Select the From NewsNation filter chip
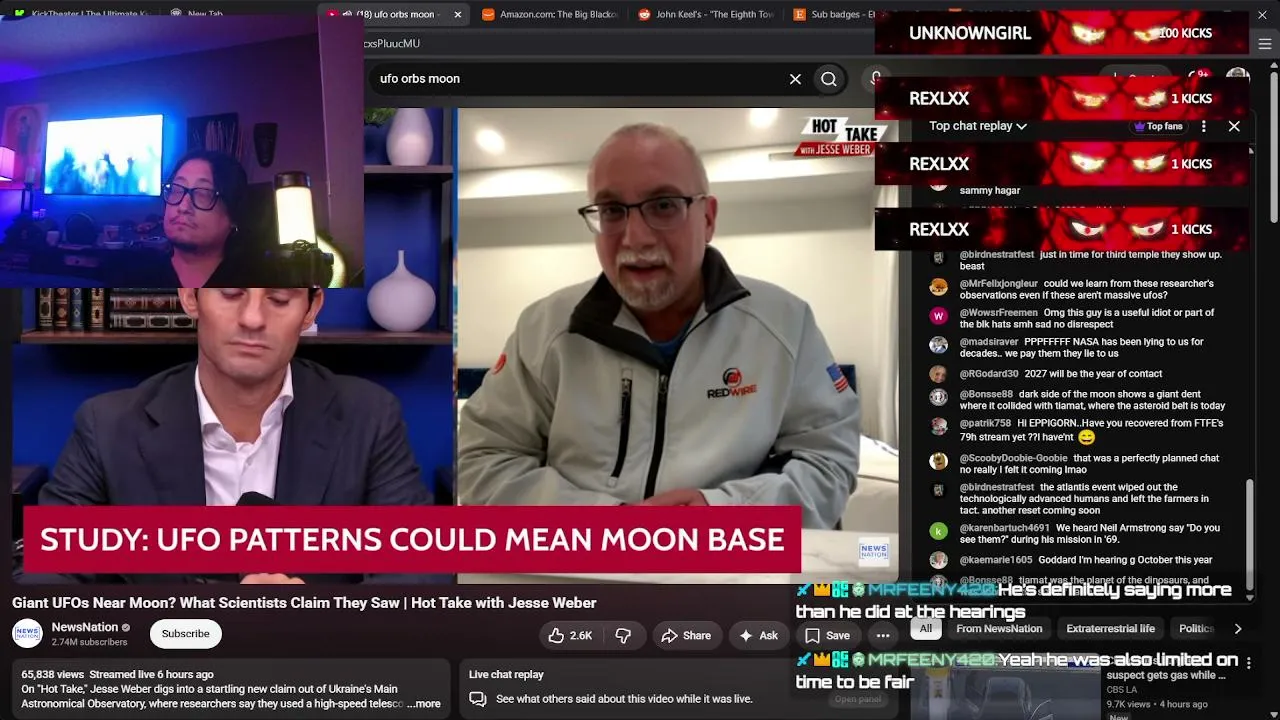1280x720 pixels. (999, 629)
